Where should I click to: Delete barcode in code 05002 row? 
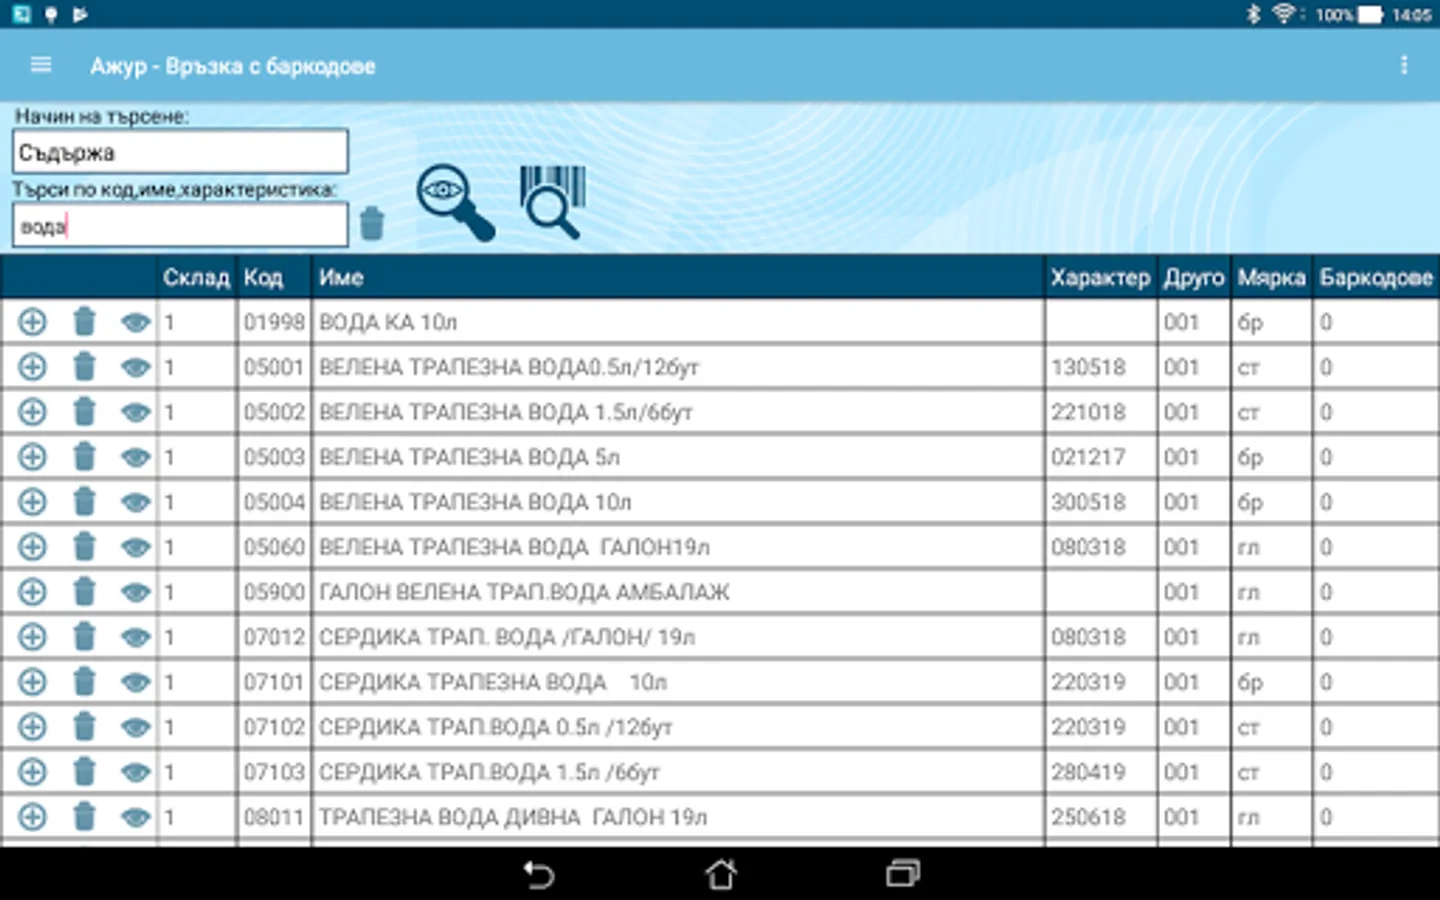tap(84, 412)
